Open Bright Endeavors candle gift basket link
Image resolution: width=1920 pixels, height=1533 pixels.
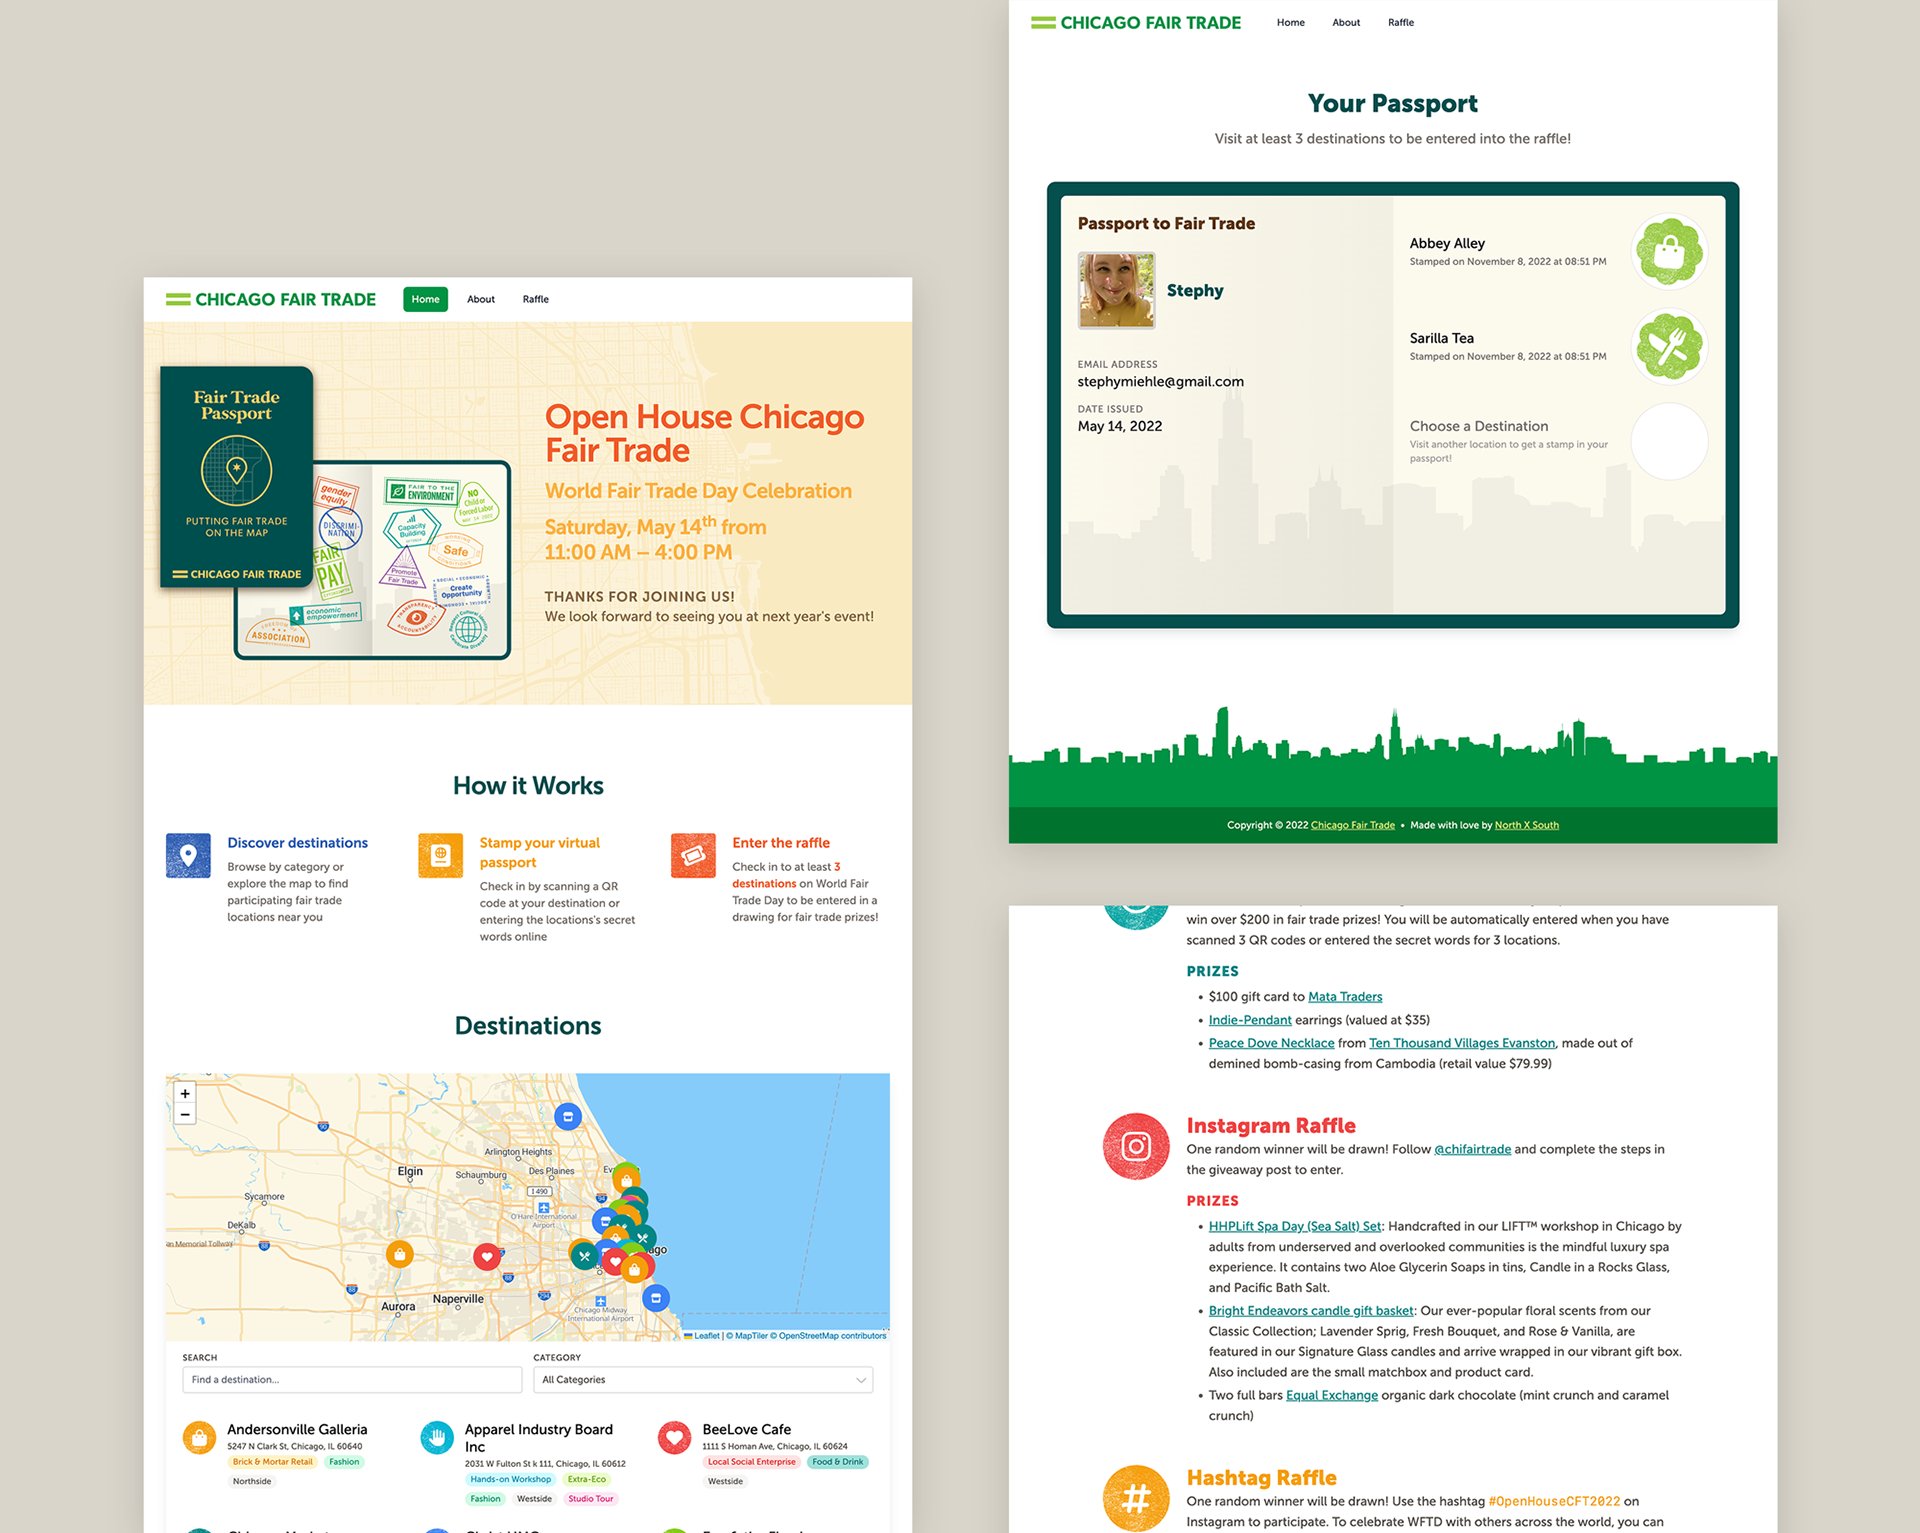point(1311,1310)
